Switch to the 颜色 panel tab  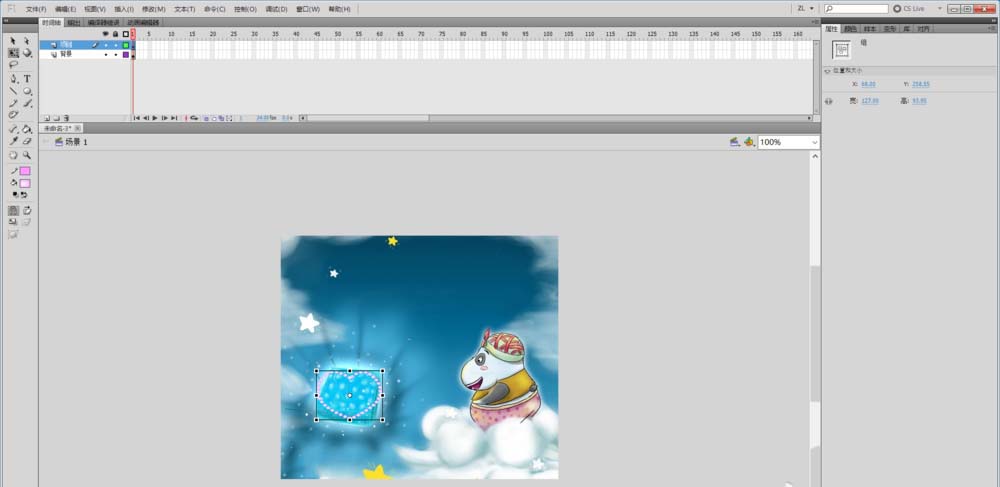coord(850,29)
